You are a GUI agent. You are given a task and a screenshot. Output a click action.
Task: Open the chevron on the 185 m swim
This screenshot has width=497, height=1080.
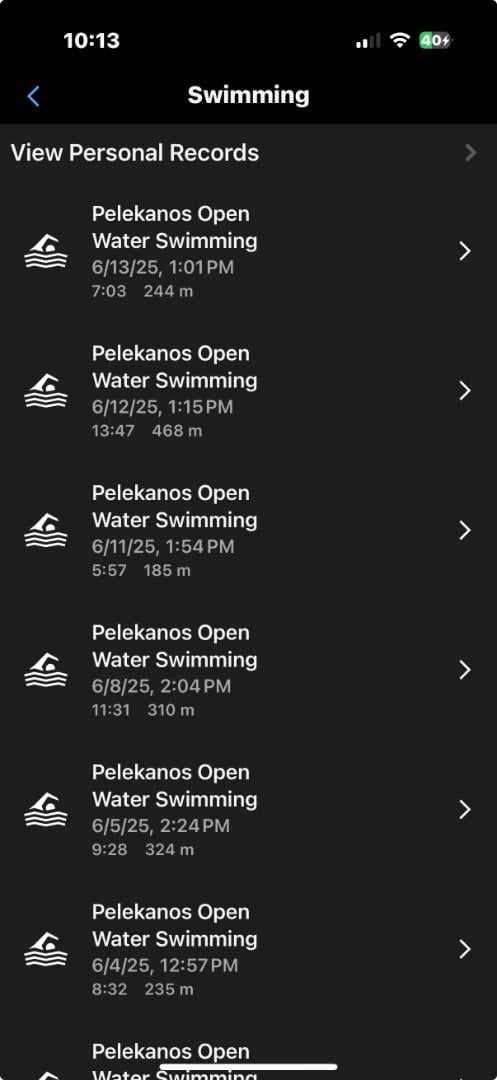[465, 530]
